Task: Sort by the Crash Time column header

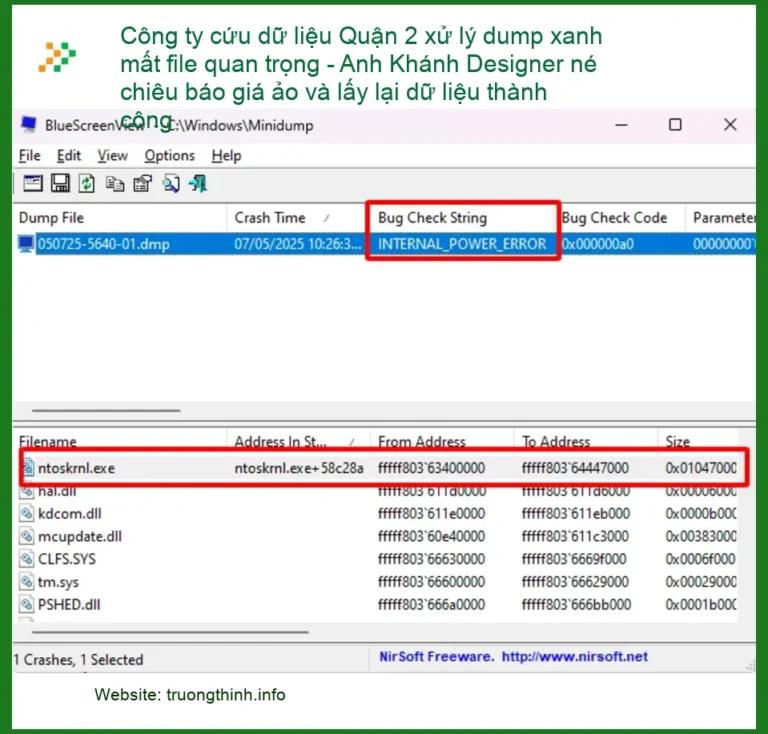Action: [x=298, y=217]
